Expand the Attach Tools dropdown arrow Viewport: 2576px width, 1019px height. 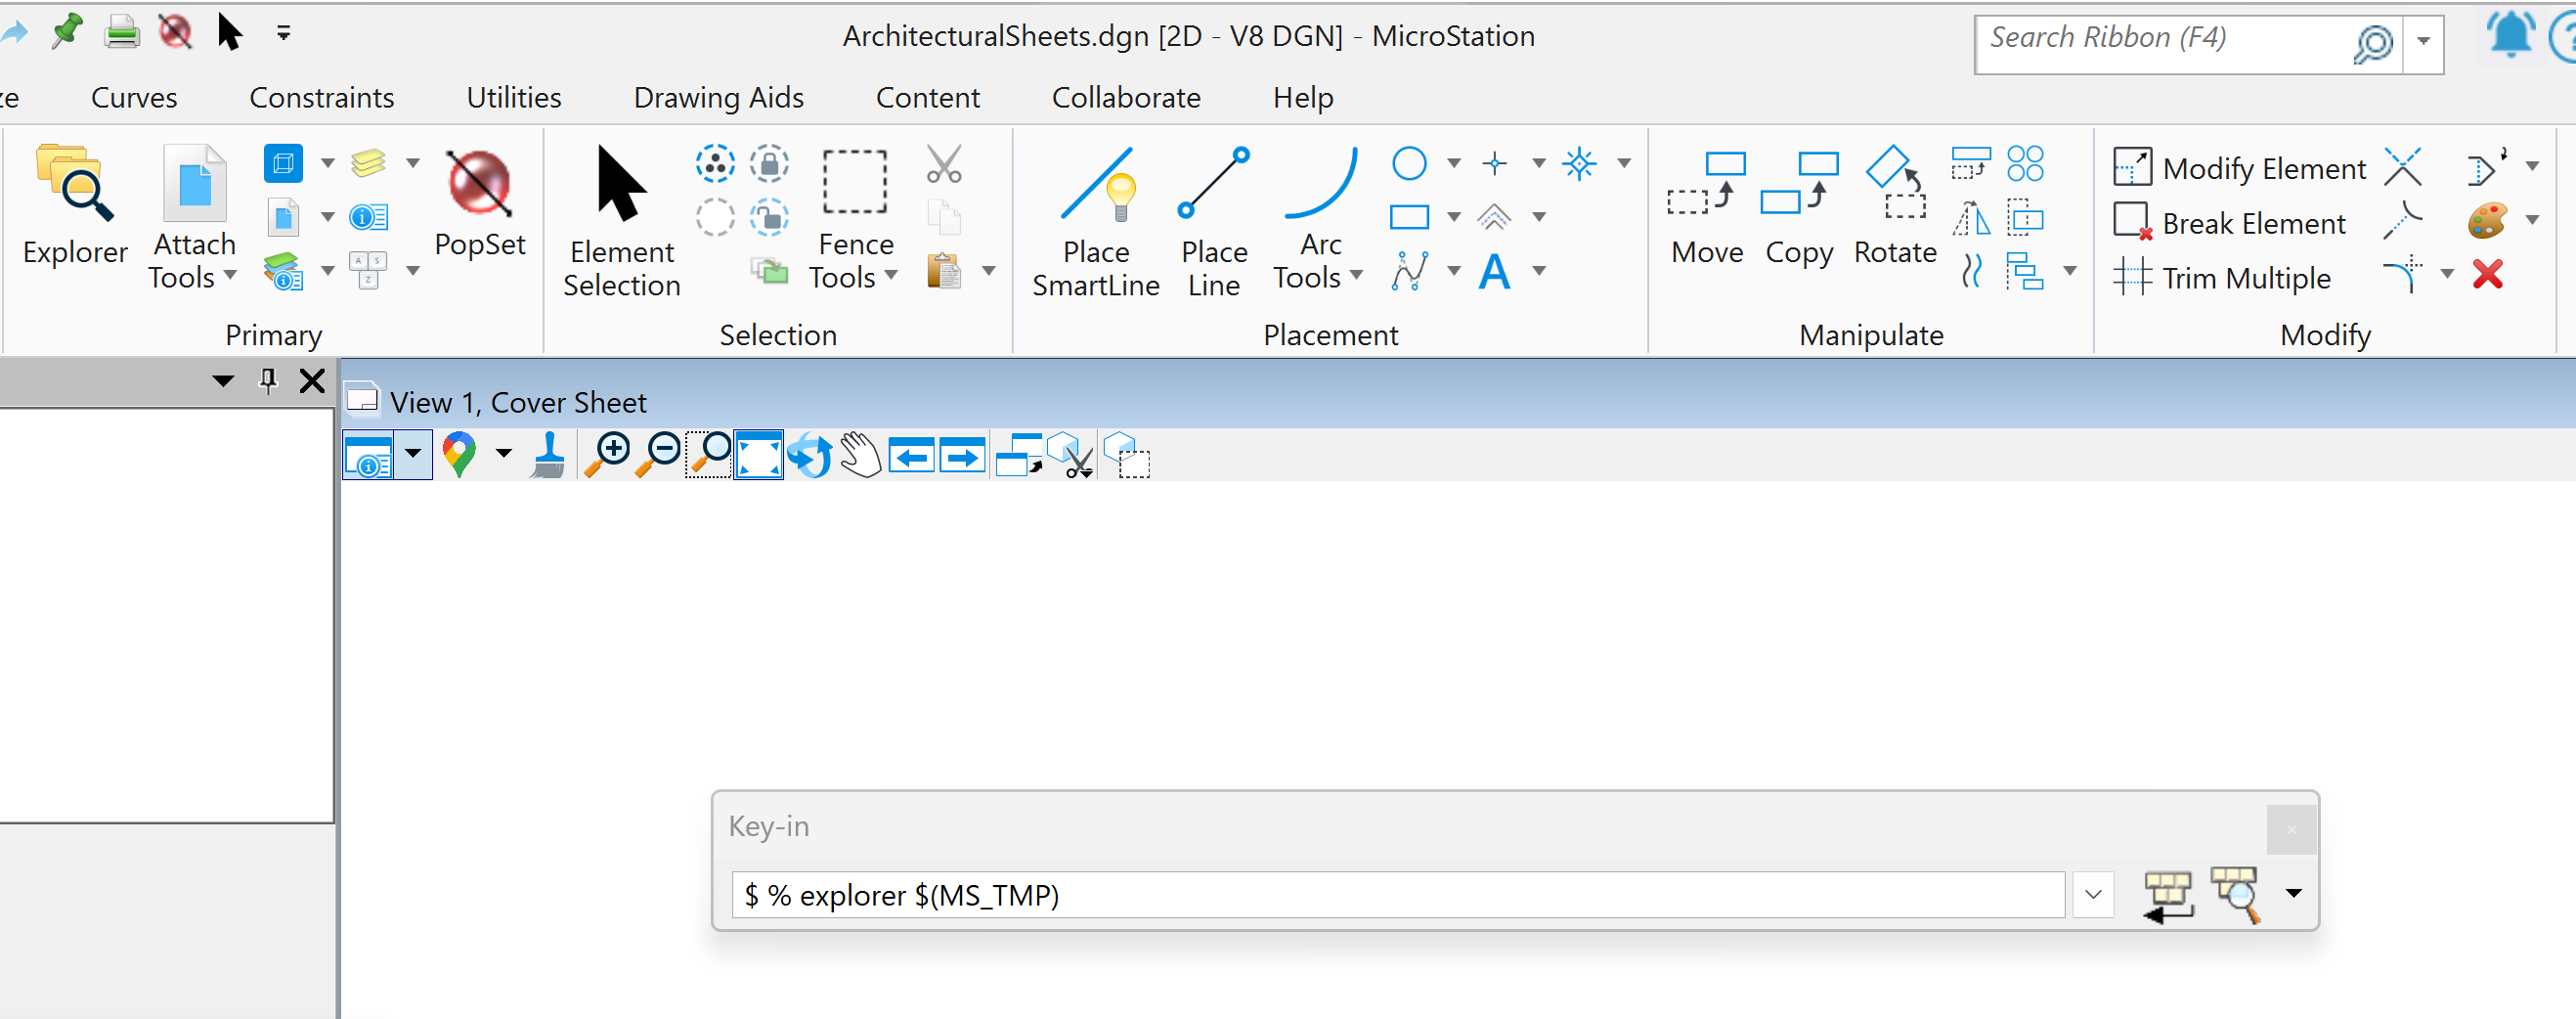(230, 275)
